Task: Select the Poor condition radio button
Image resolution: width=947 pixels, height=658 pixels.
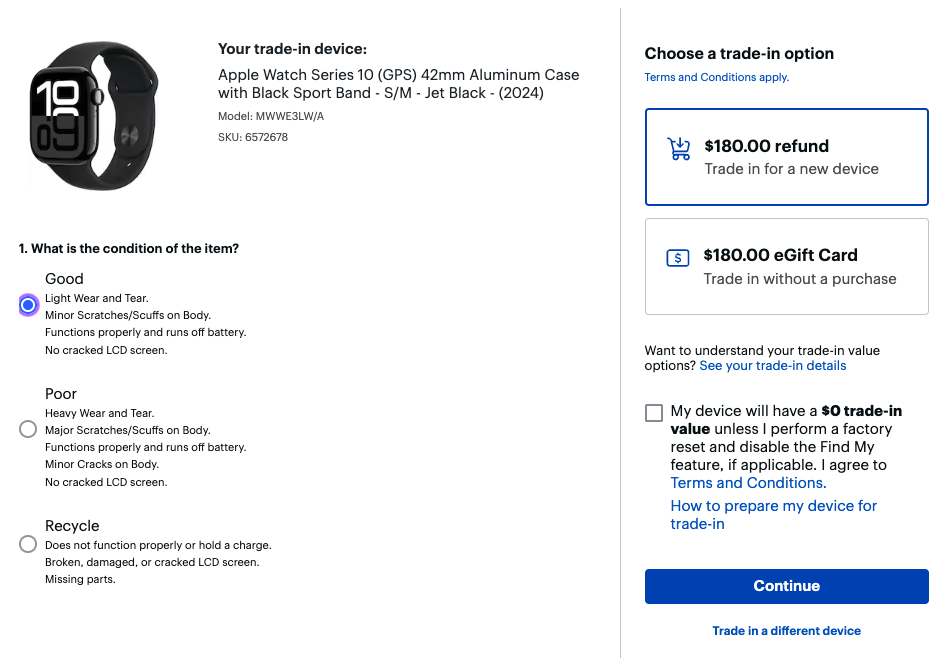Action: [28, 429]
